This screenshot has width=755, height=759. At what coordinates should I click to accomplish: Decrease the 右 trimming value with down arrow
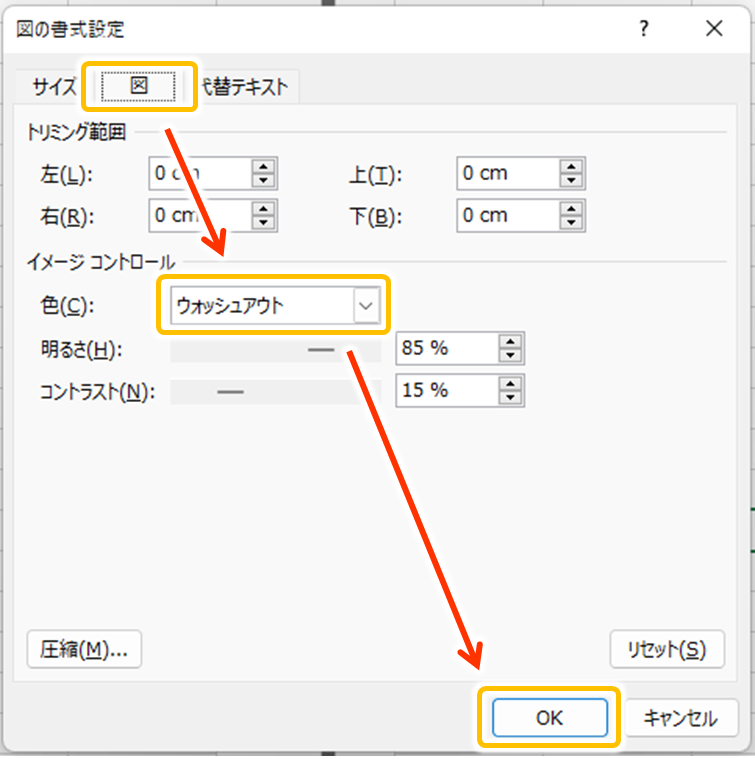coord(264,222)
